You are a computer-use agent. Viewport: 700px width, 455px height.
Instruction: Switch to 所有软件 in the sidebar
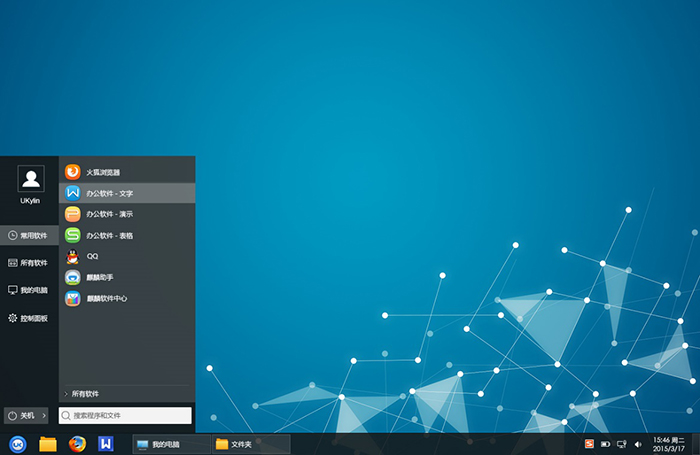[x=28, y=263]
